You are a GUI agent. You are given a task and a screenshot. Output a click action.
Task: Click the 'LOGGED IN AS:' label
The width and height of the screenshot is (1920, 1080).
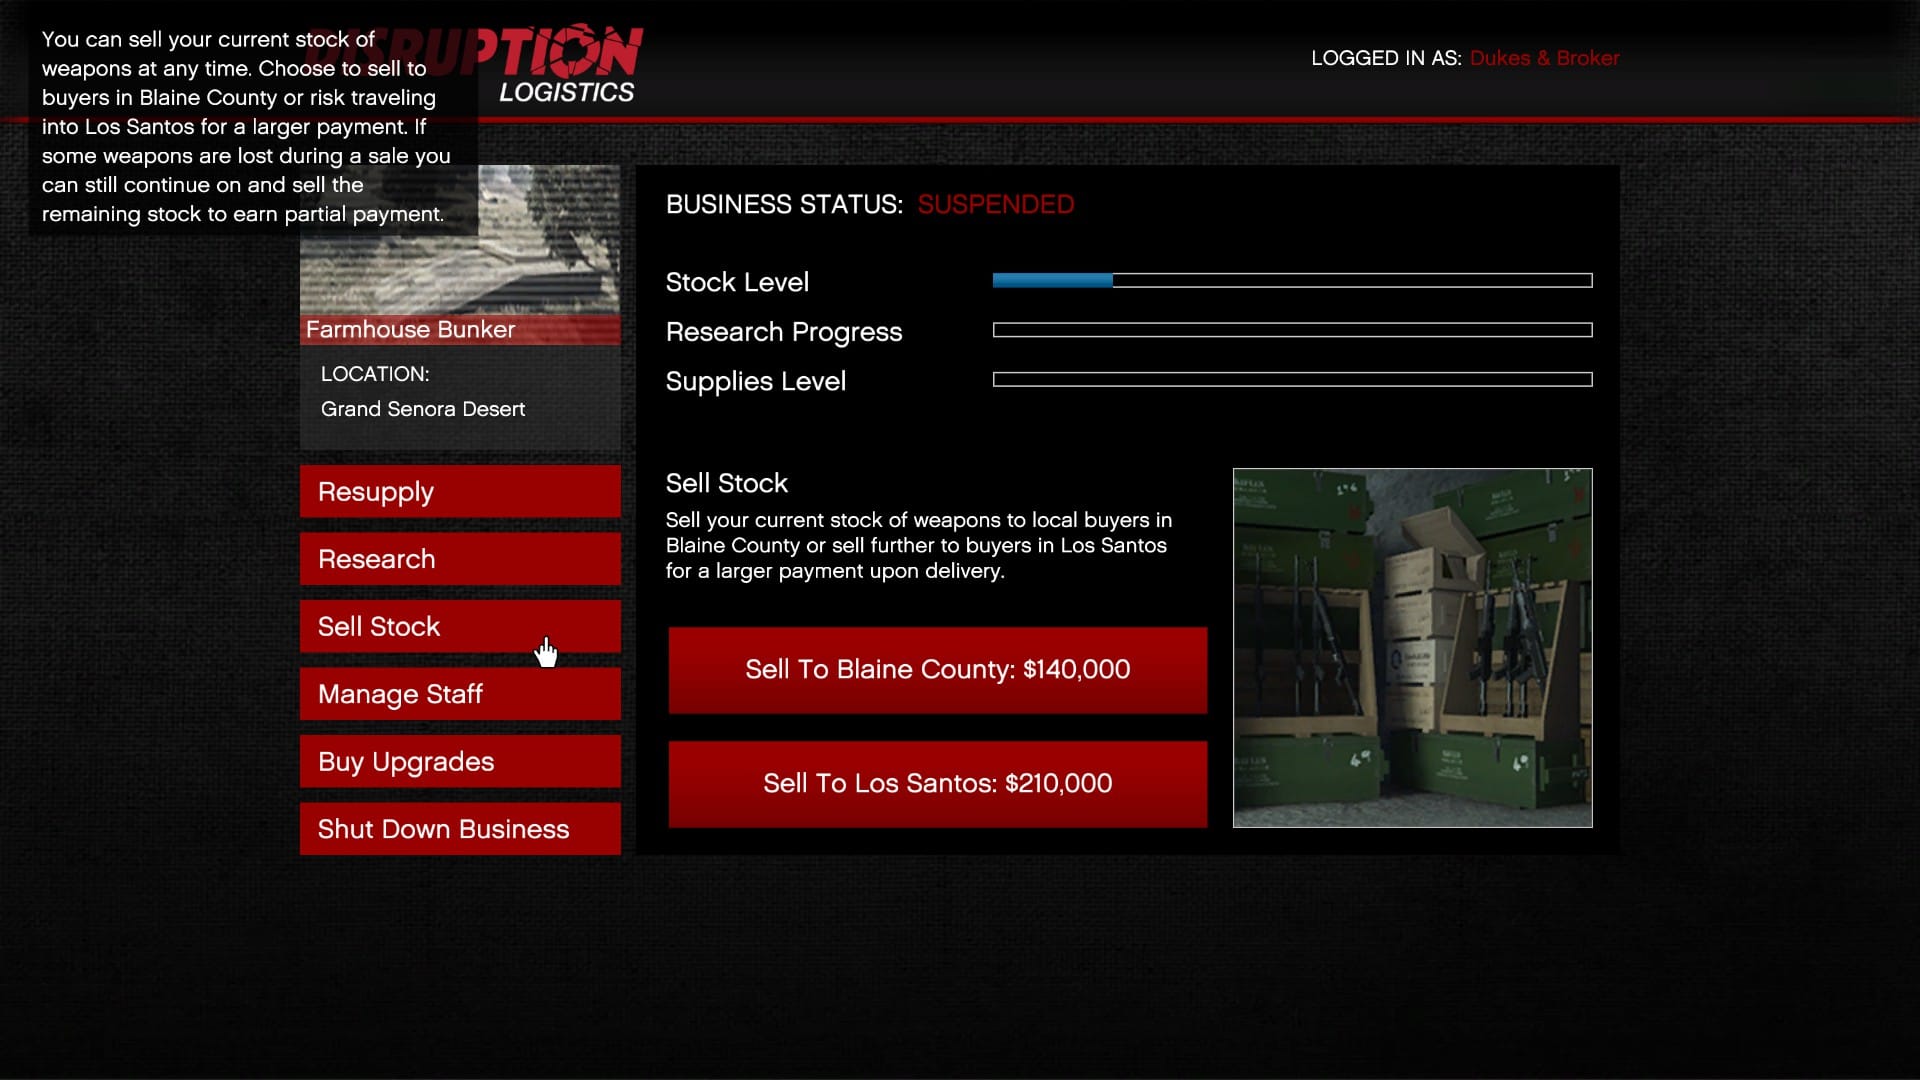coord(1386,58)
